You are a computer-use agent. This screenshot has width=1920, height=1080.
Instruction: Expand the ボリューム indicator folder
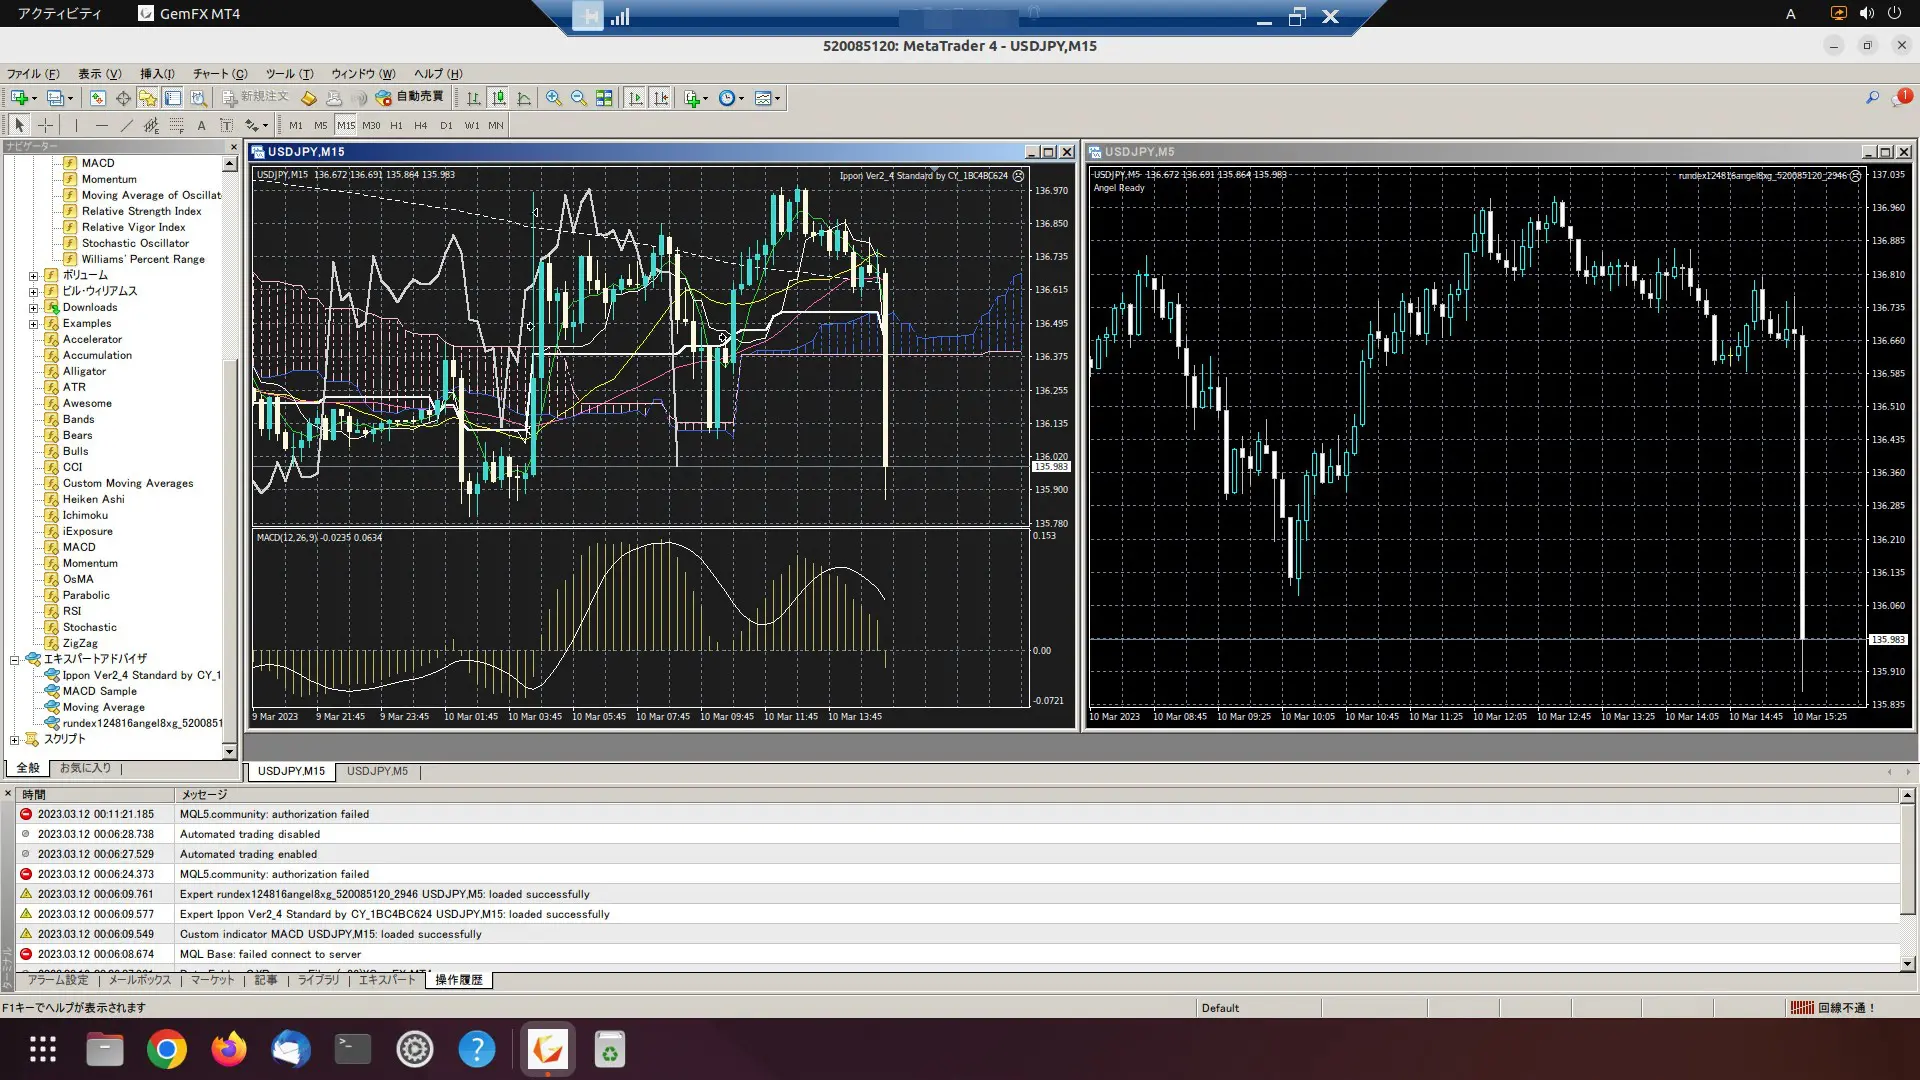pyautogui.click(x=33, y=276)
